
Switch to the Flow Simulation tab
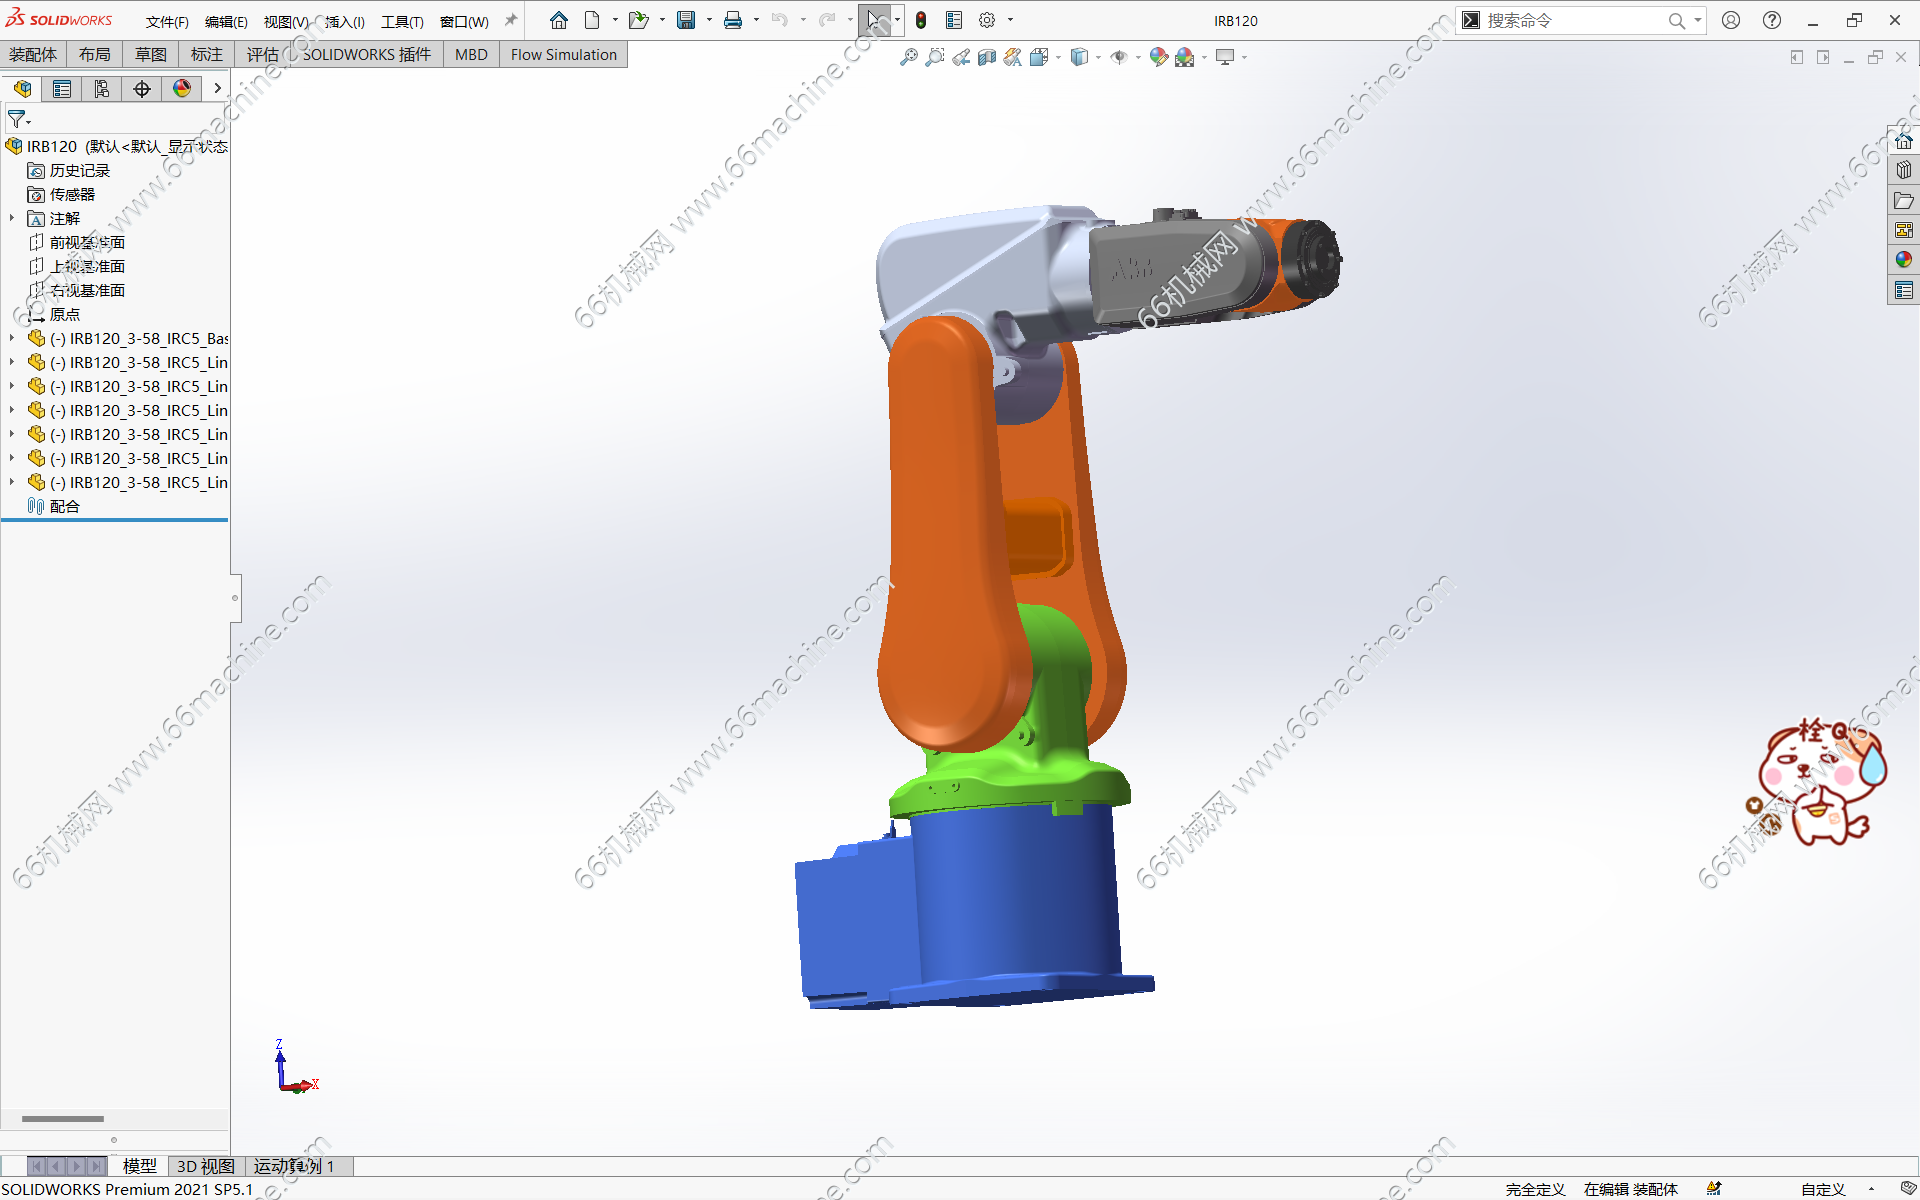pos(564,54)
